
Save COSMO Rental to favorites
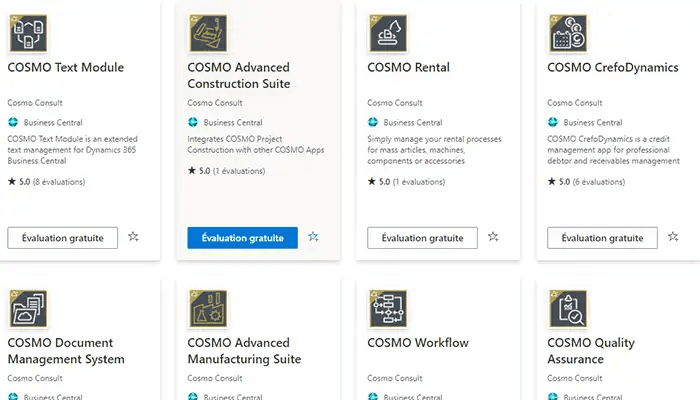[x=493, y=237]
